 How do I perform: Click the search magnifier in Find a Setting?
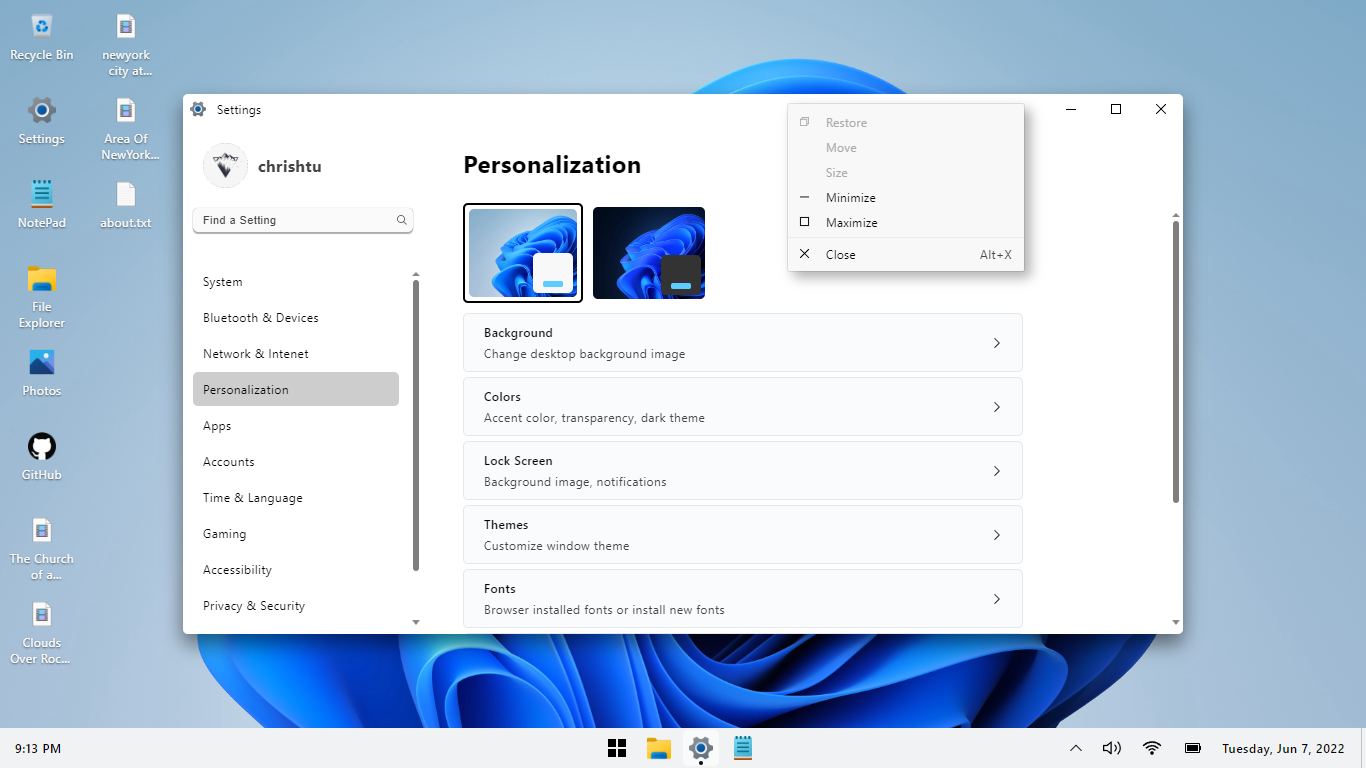tap(401, 220)
